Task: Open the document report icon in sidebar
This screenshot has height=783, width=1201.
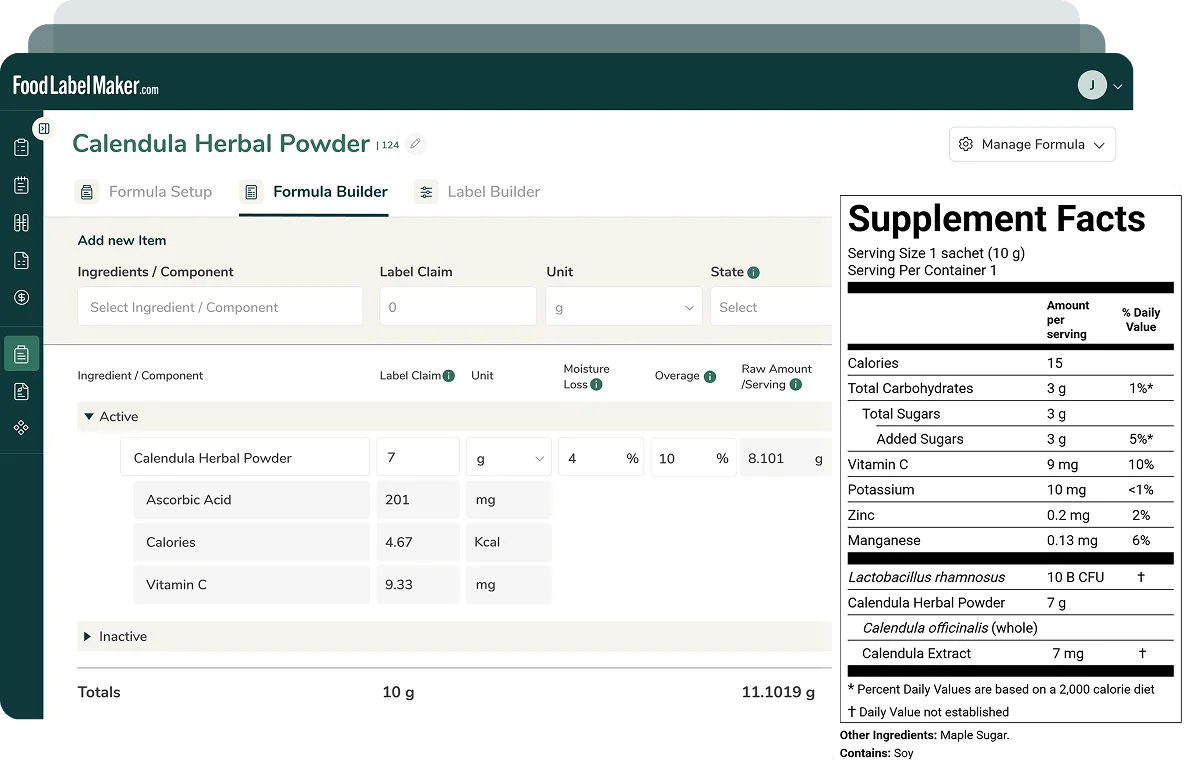Action: (21, 261)
